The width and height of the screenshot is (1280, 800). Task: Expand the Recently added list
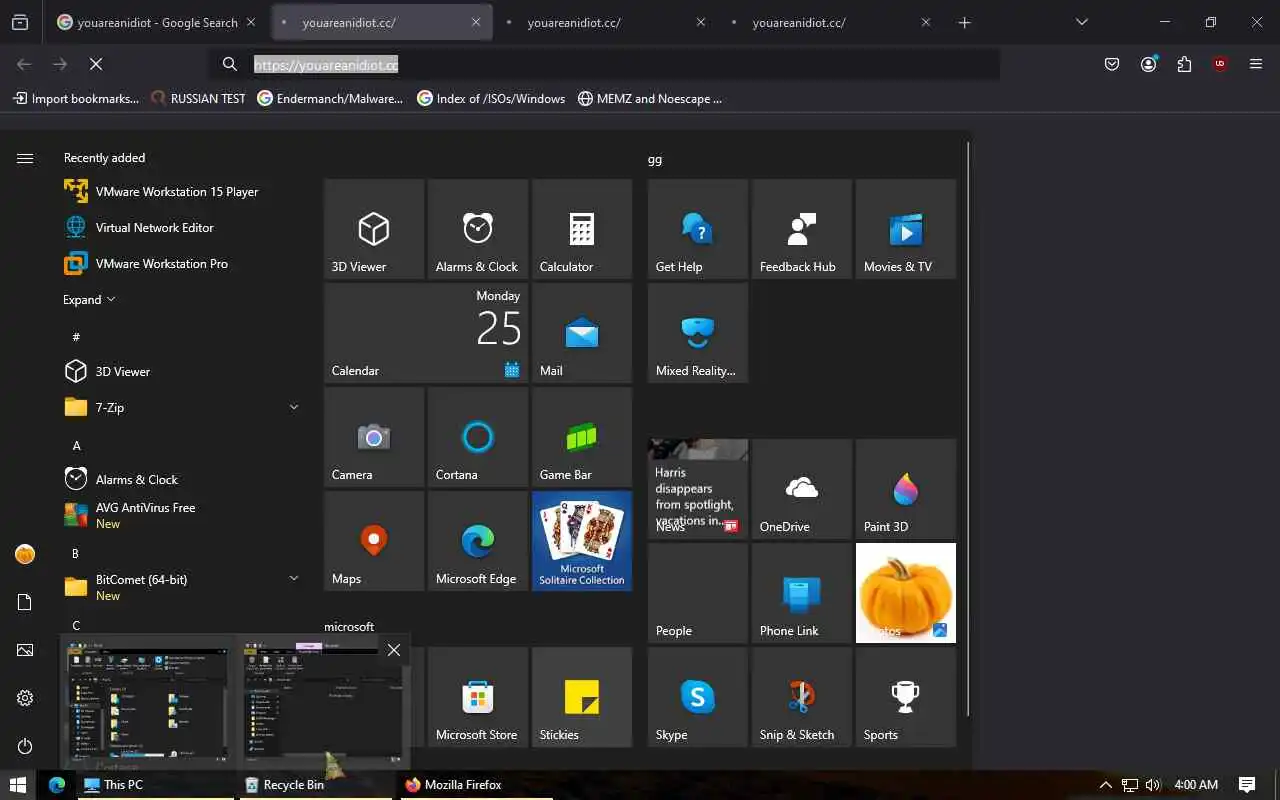[x=89, y=300]
